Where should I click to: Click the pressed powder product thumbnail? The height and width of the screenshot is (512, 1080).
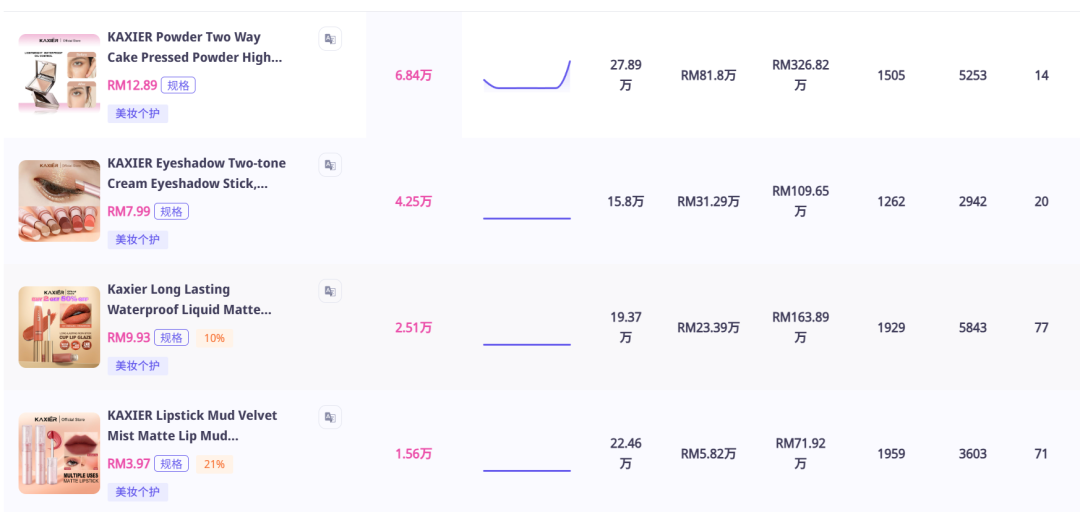coord(59,75)
